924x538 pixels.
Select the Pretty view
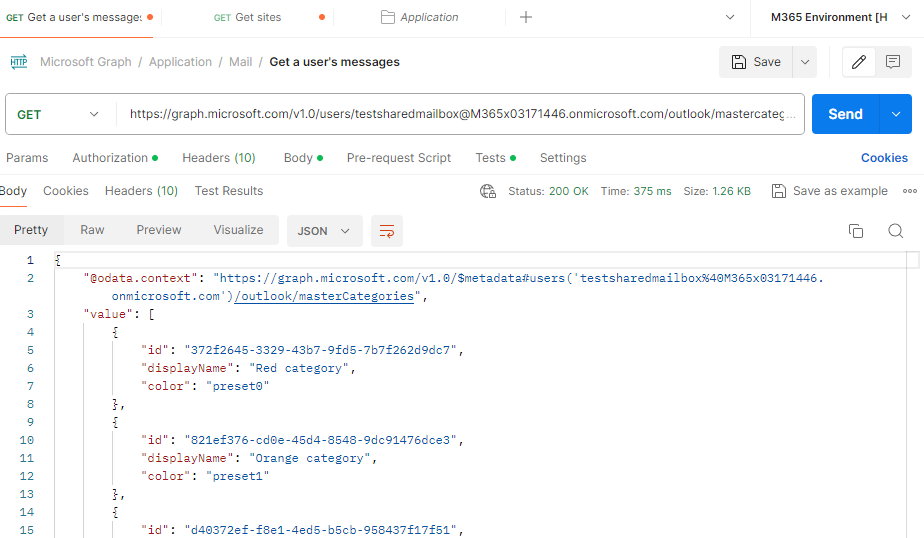point(31,230)
